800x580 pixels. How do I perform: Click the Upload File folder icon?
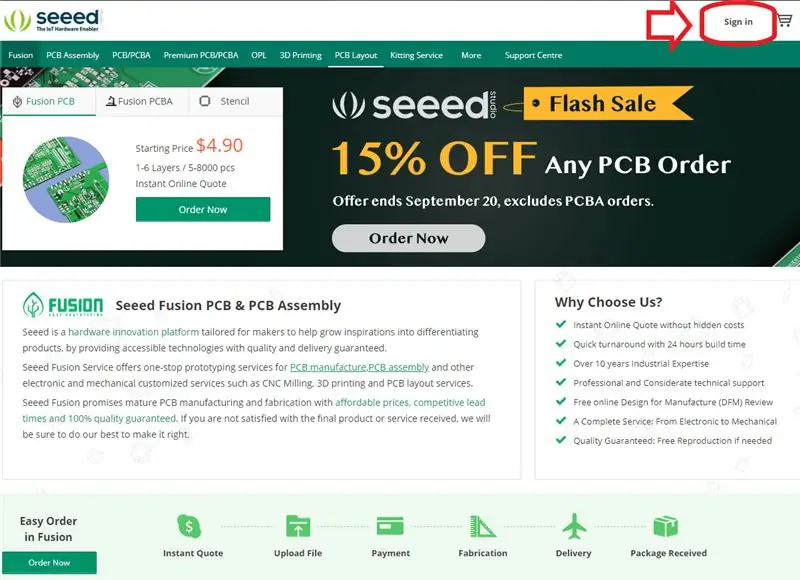coord(298,526)
